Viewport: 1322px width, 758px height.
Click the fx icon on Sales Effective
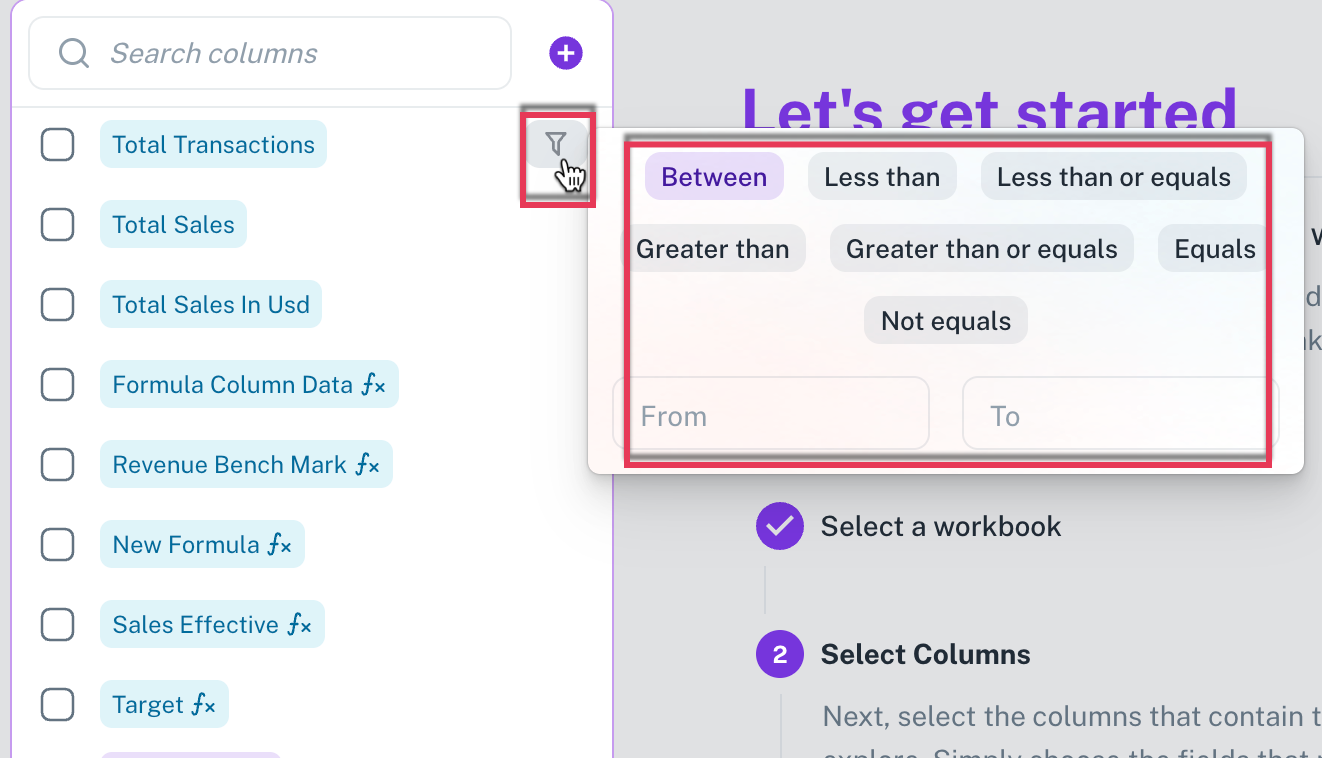coord(300,624)
